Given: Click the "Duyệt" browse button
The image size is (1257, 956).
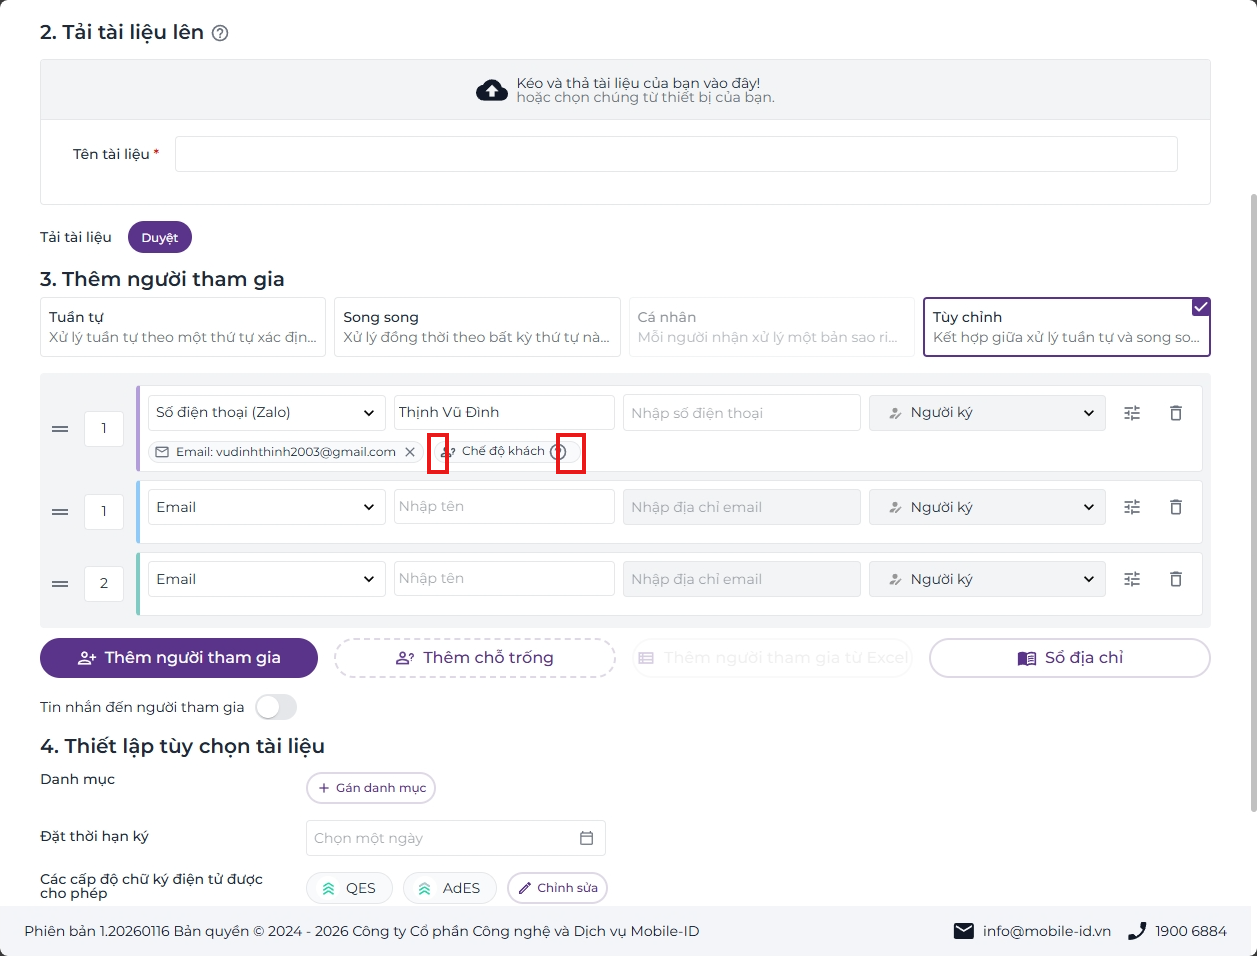Looking at the screenshot, I should (160, 237).
